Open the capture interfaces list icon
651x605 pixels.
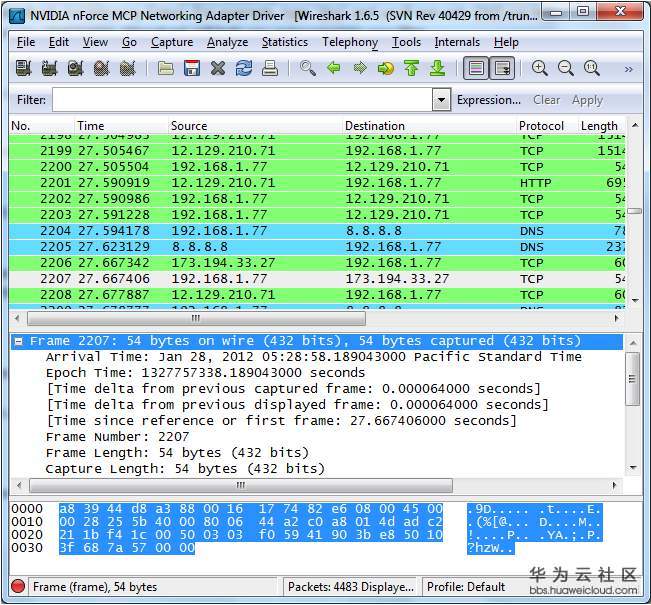tap(24, 68)
